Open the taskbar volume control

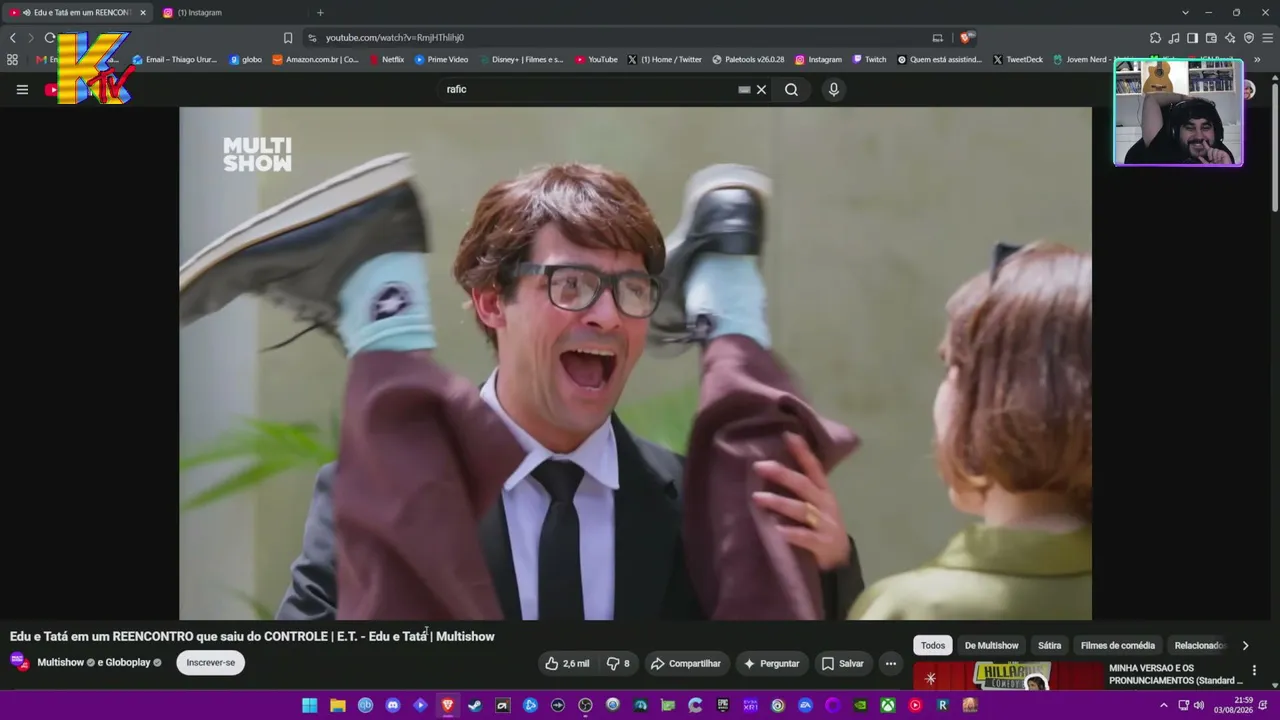[x=1198, y=705]
